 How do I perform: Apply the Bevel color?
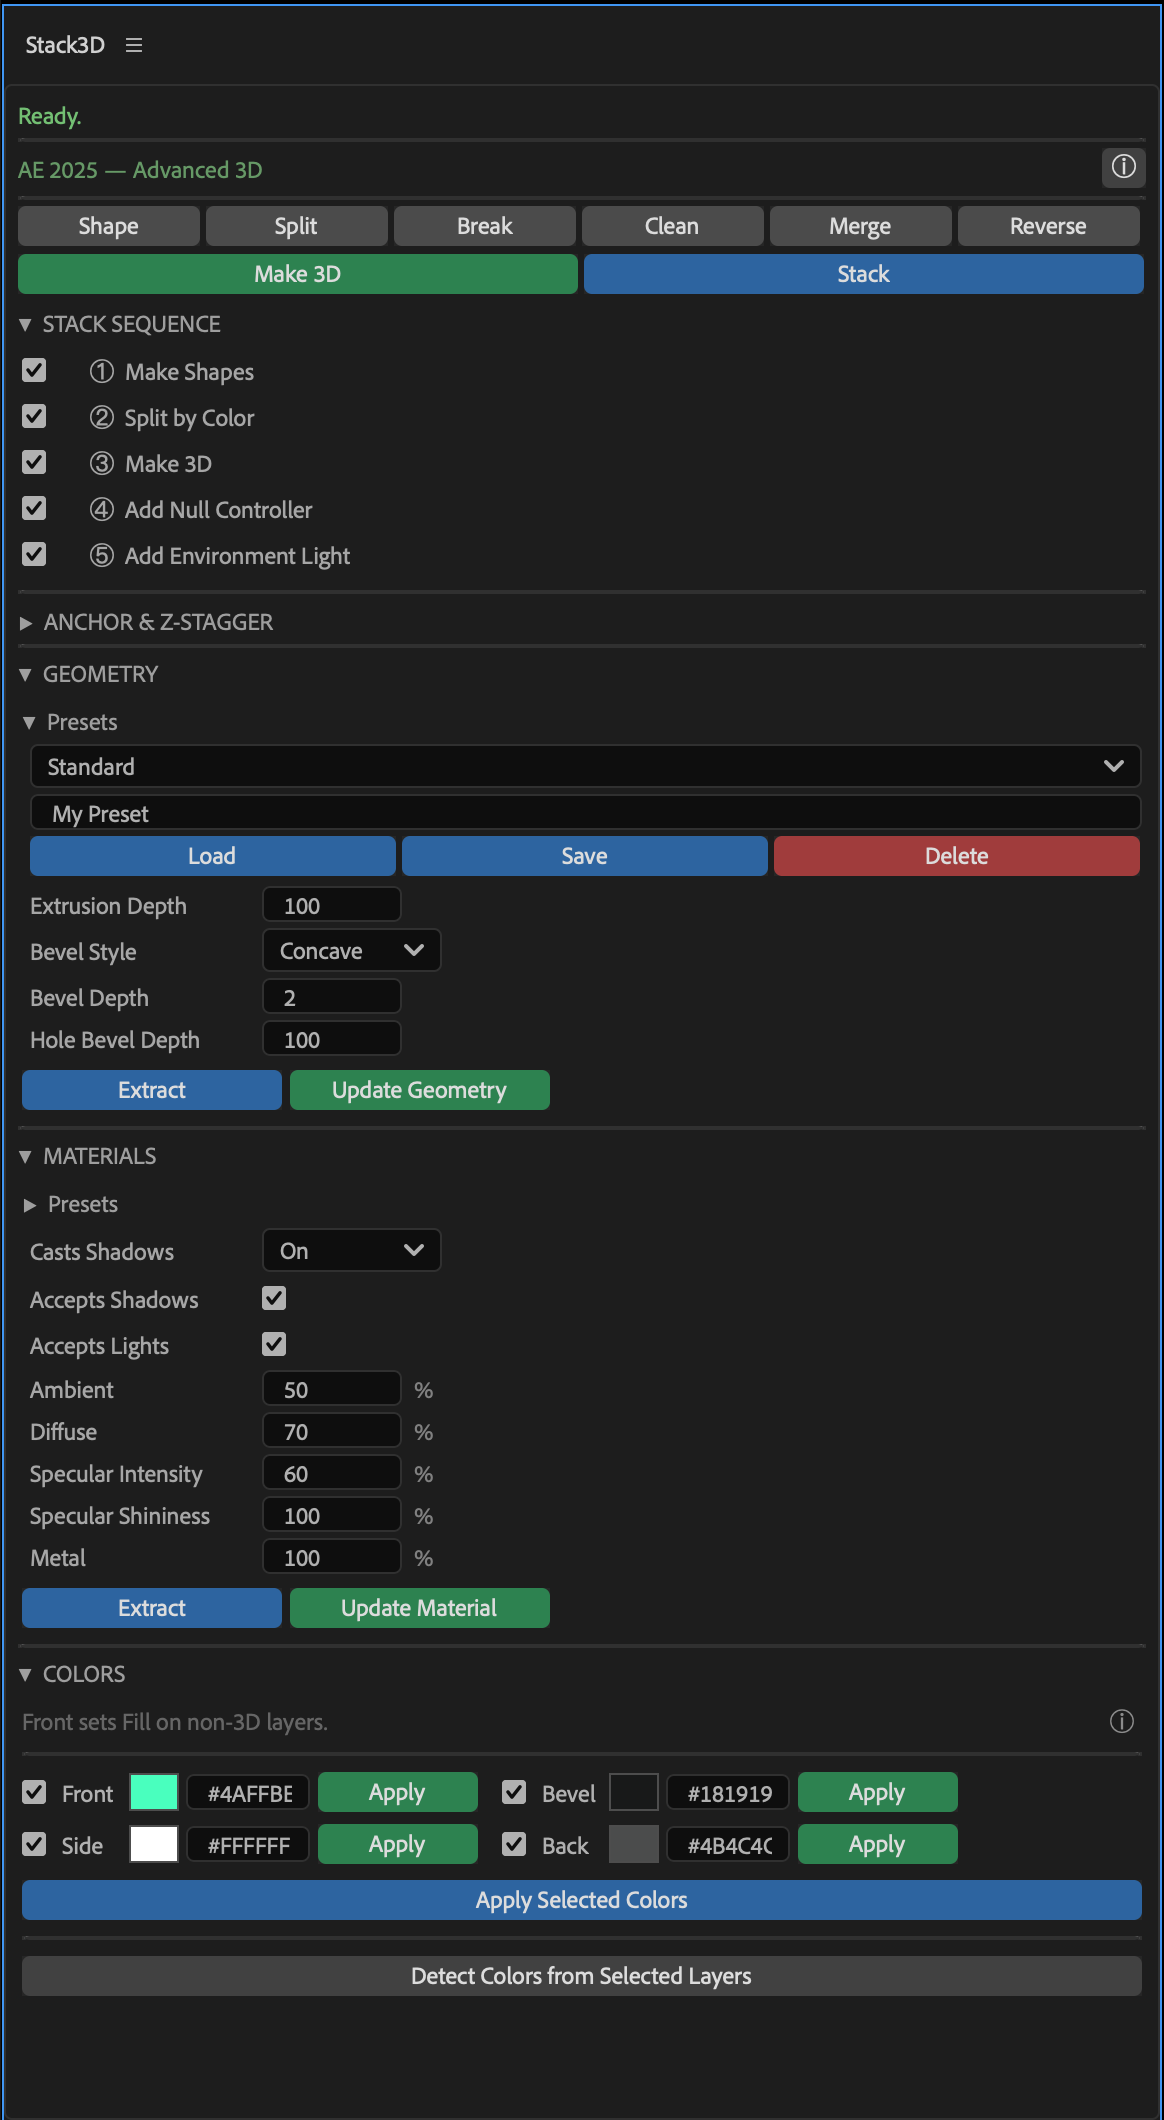878,1792
